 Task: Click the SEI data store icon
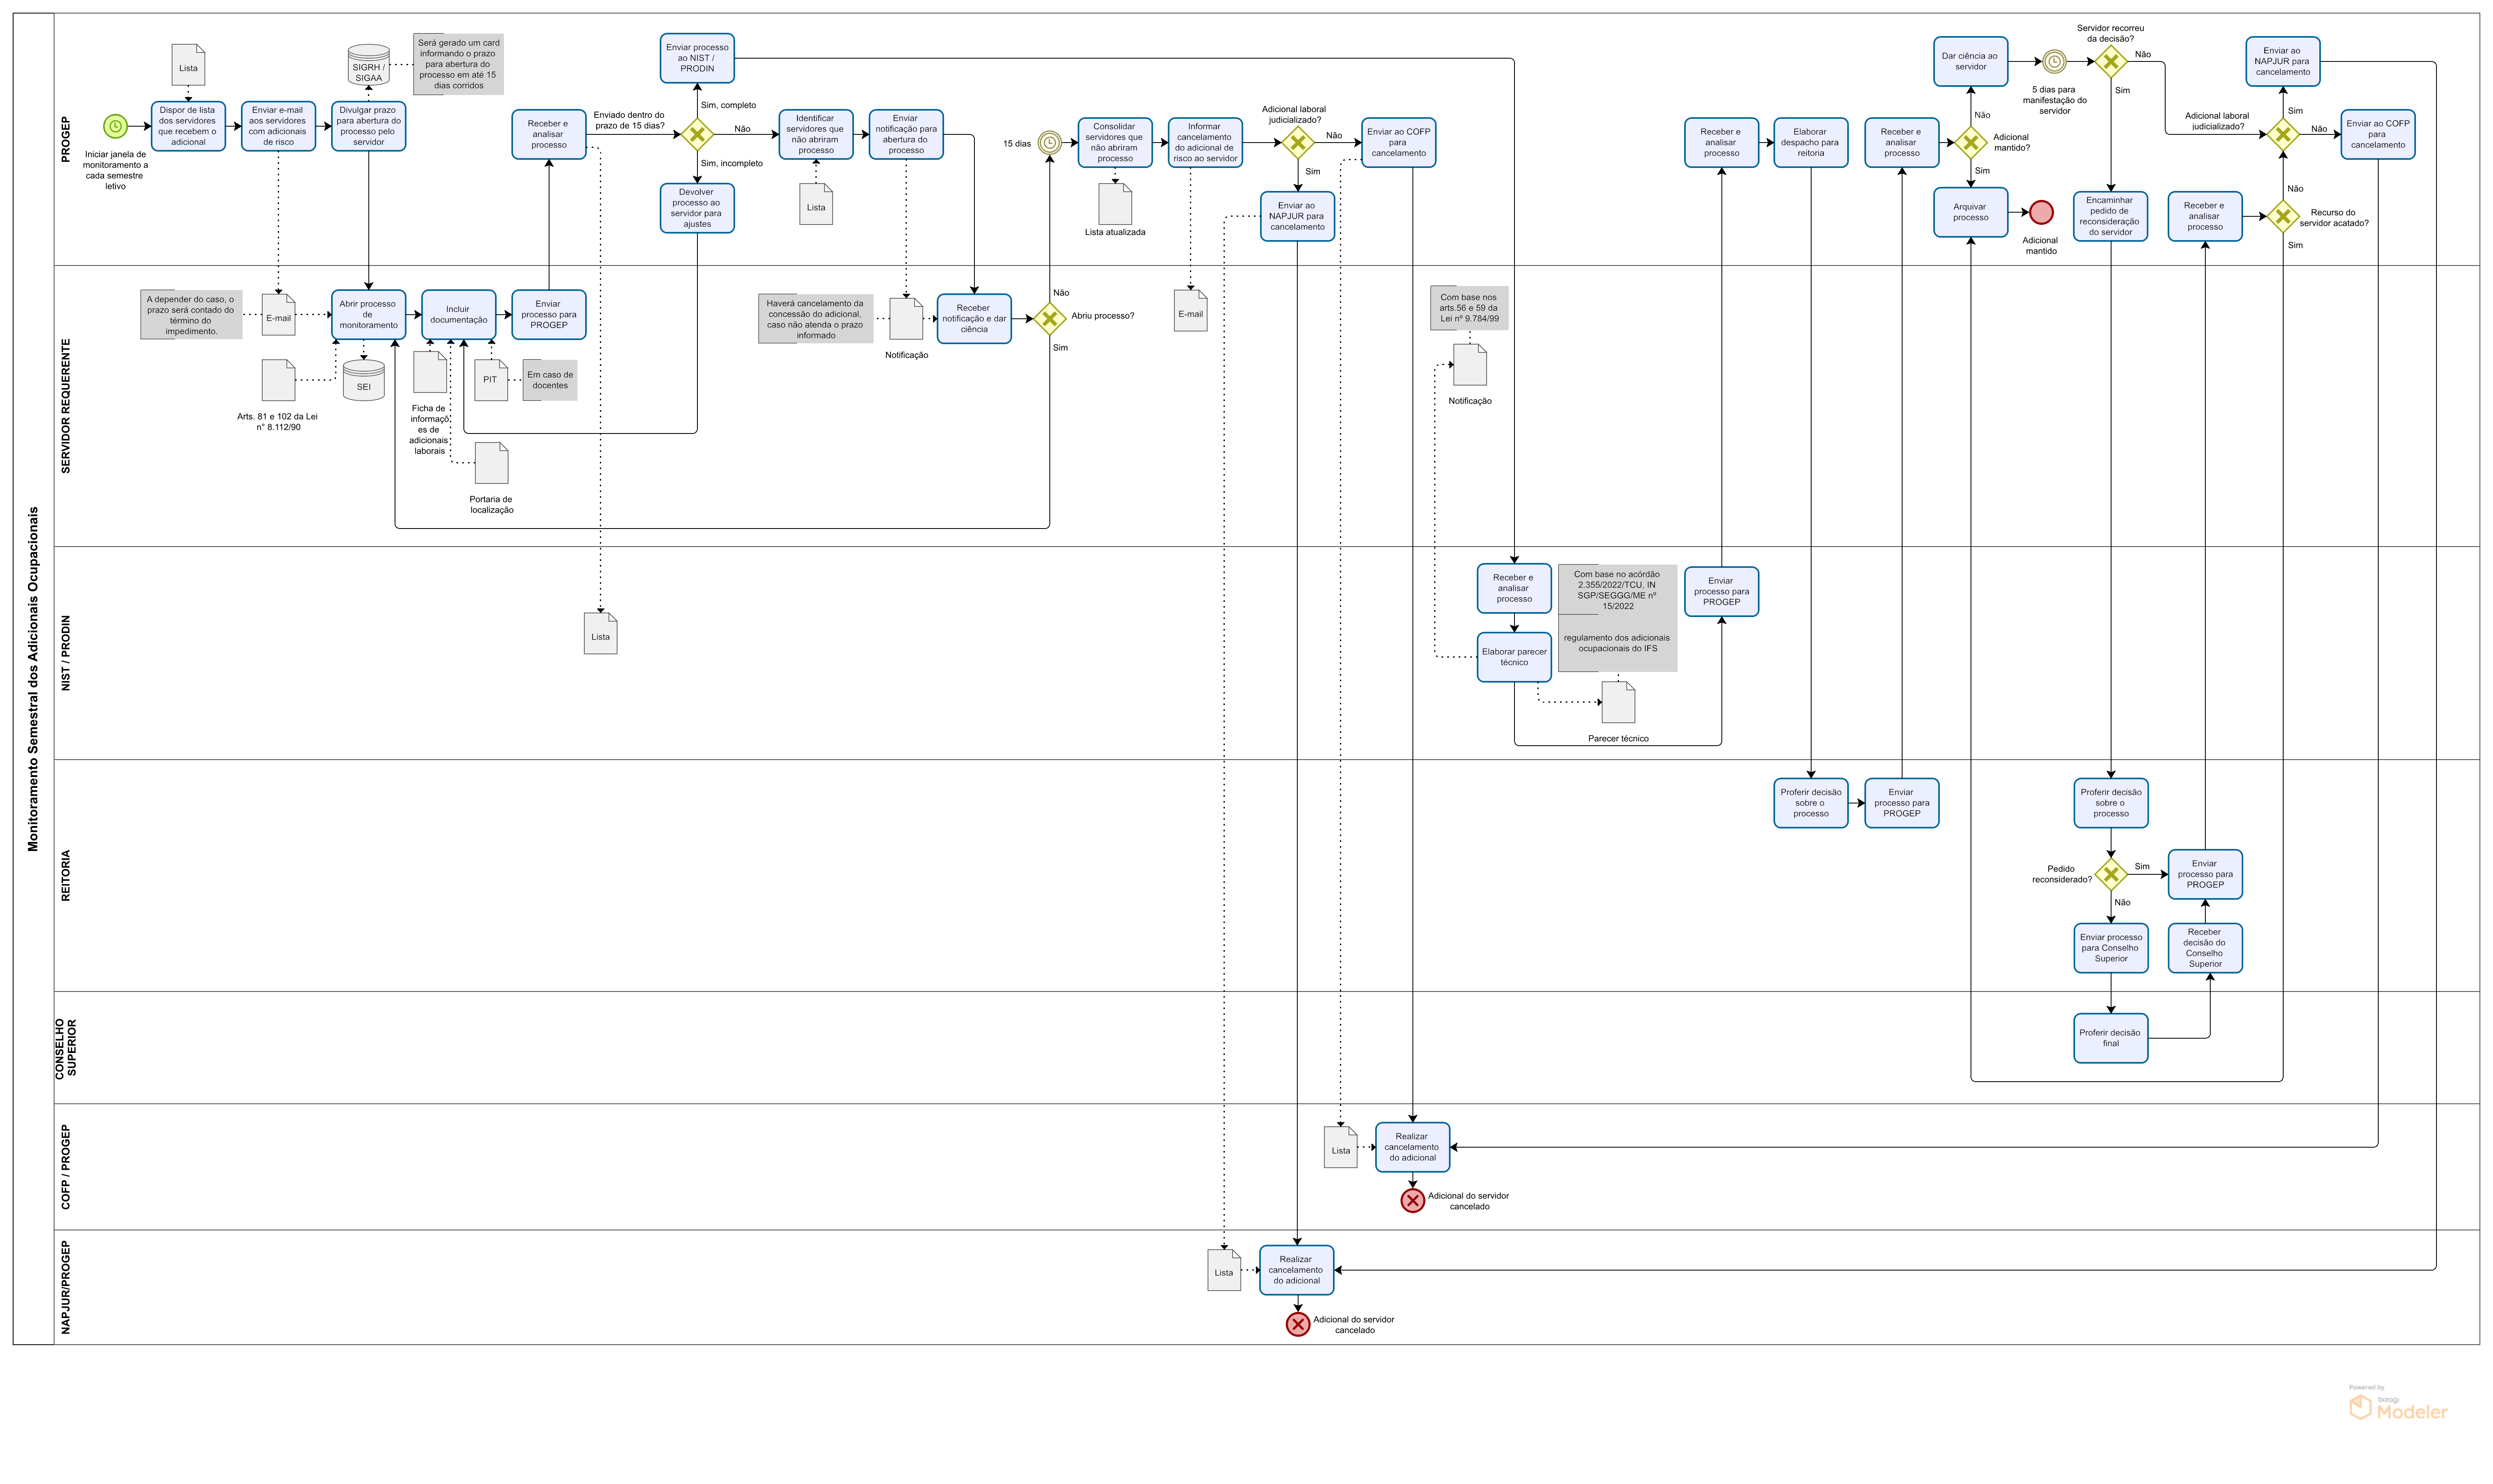click(363, 381)
